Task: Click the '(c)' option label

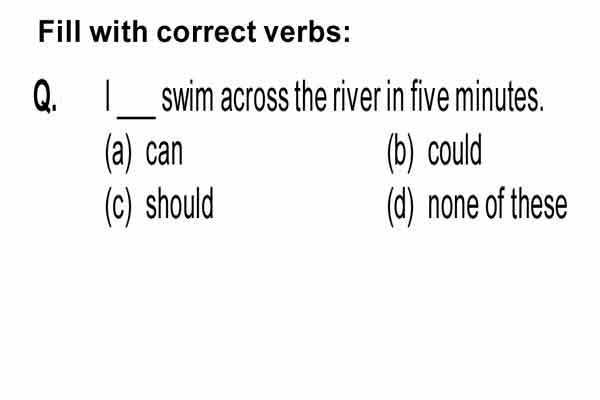Action: click(118, 206)
